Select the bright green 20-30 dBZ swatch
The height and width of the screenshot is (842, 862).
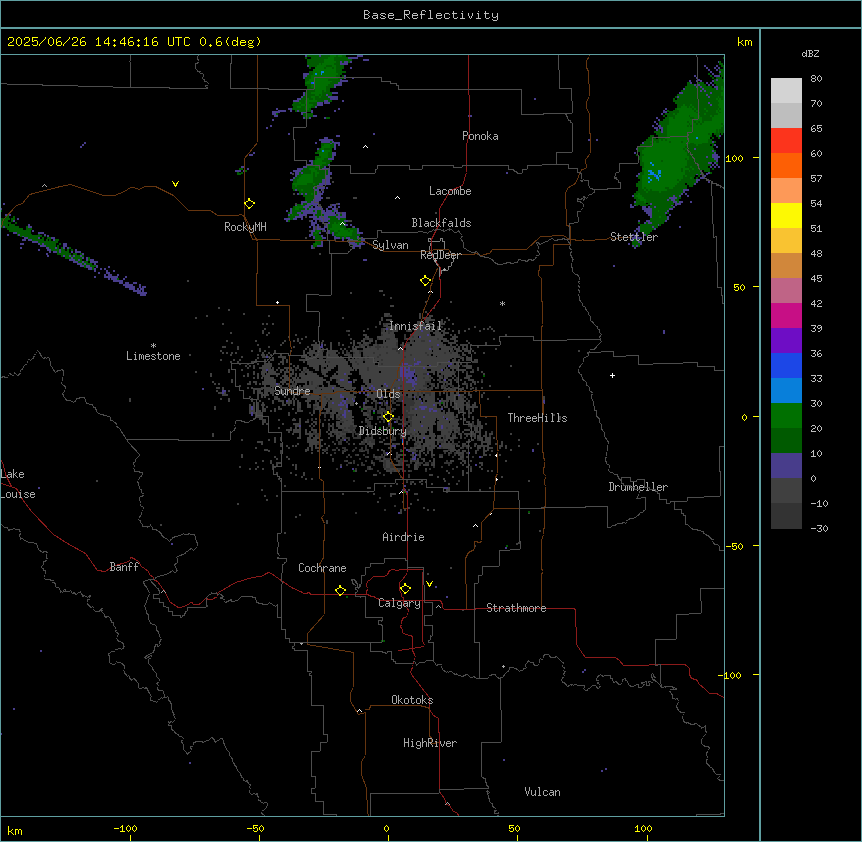(786, 416)
